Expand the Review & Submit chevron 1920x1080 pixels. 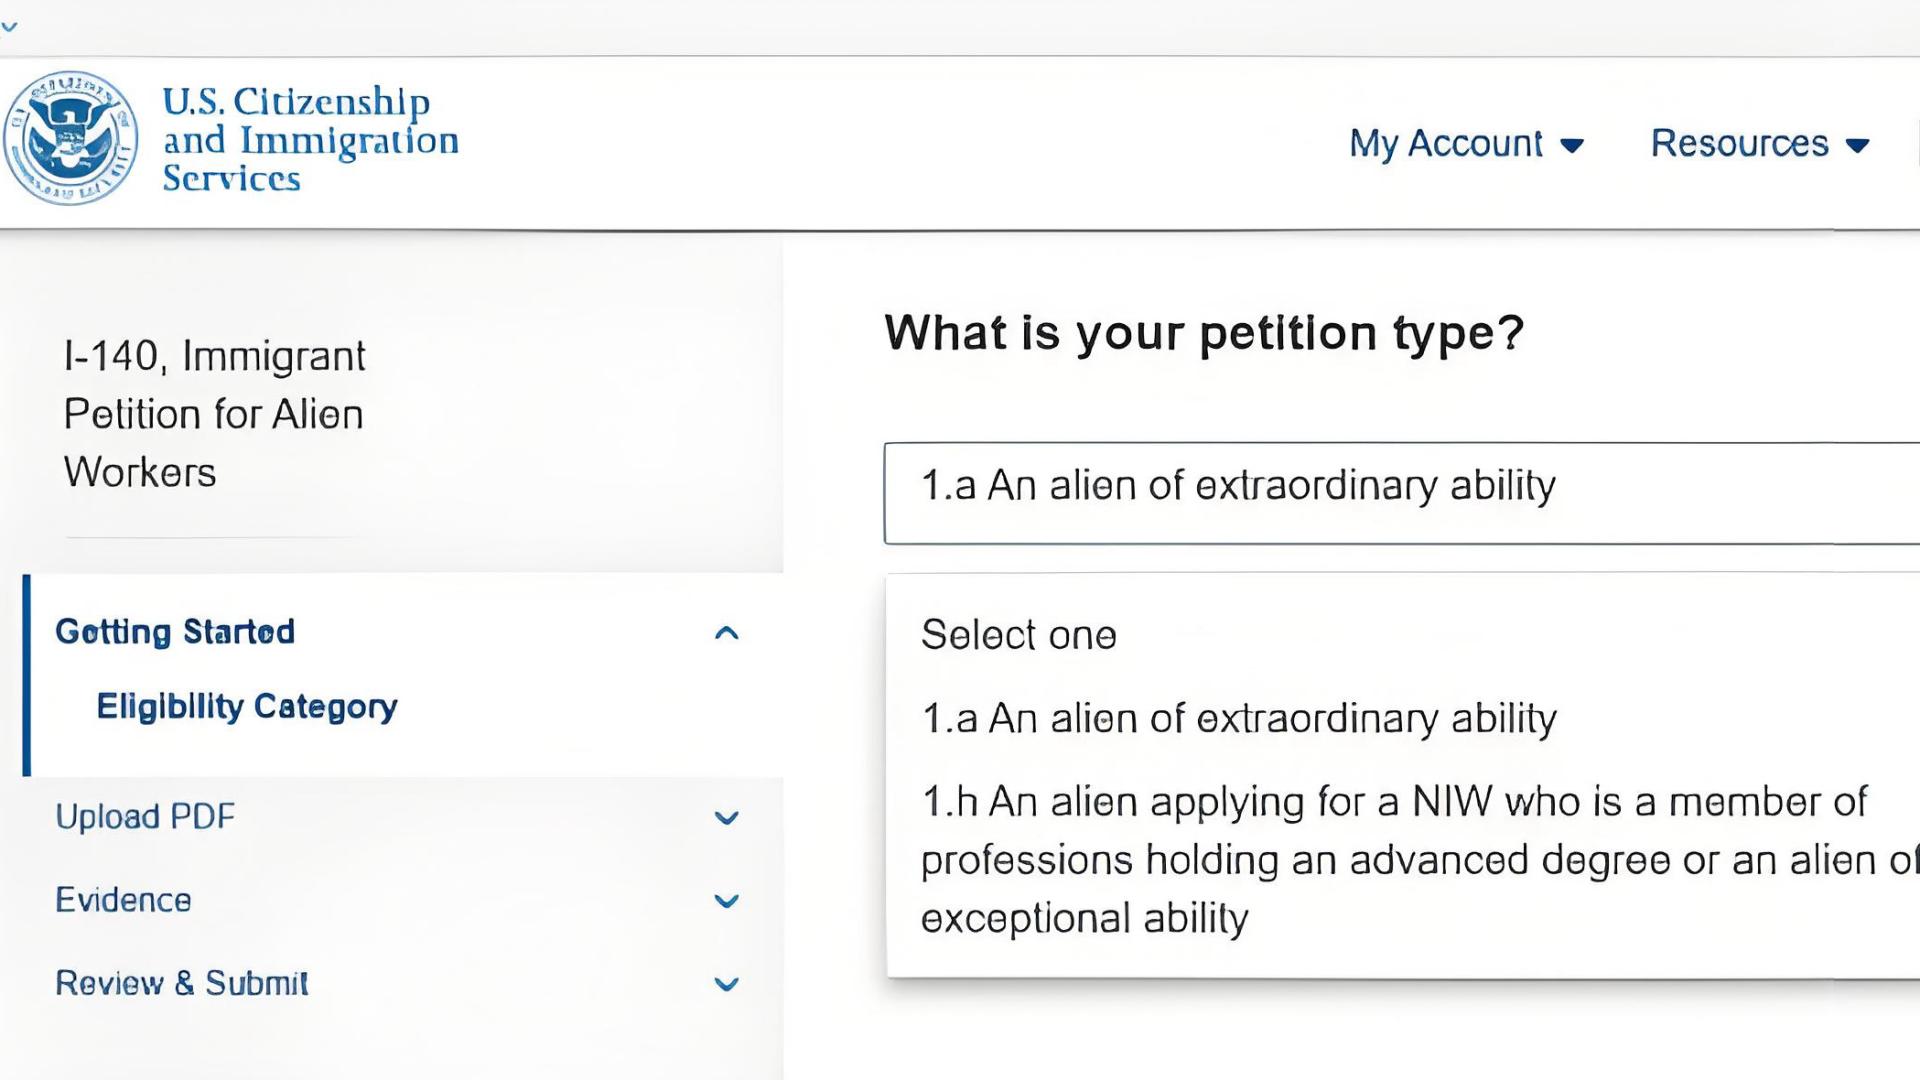coord(727,984)
